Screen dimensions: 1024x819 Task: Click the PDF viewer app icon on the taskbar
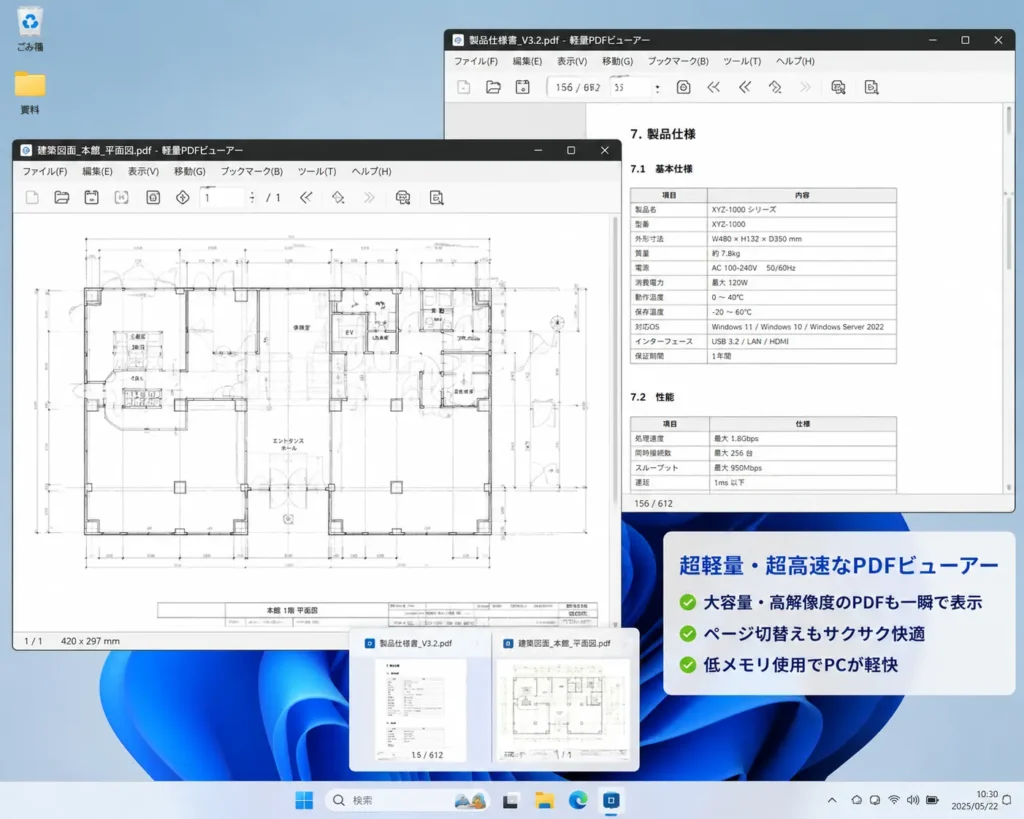[x=611, y=800]
